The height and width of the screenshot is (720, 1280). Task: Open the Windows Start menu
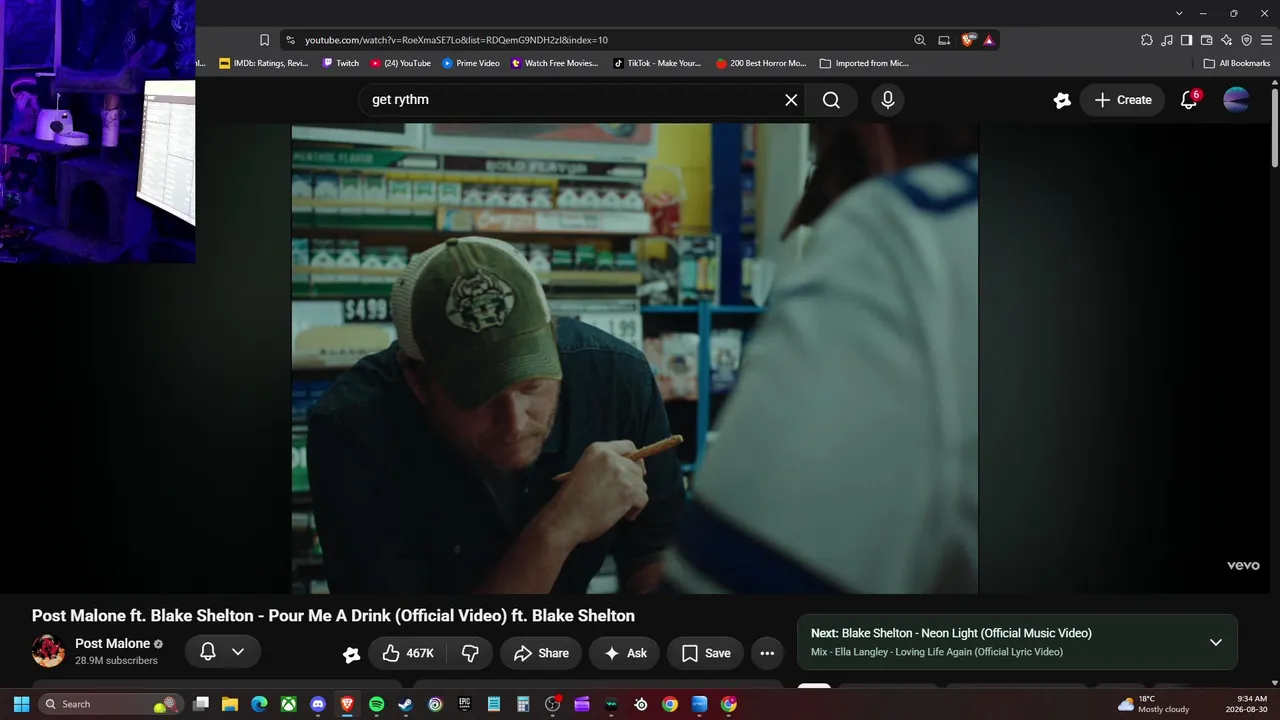pos(21,704)
